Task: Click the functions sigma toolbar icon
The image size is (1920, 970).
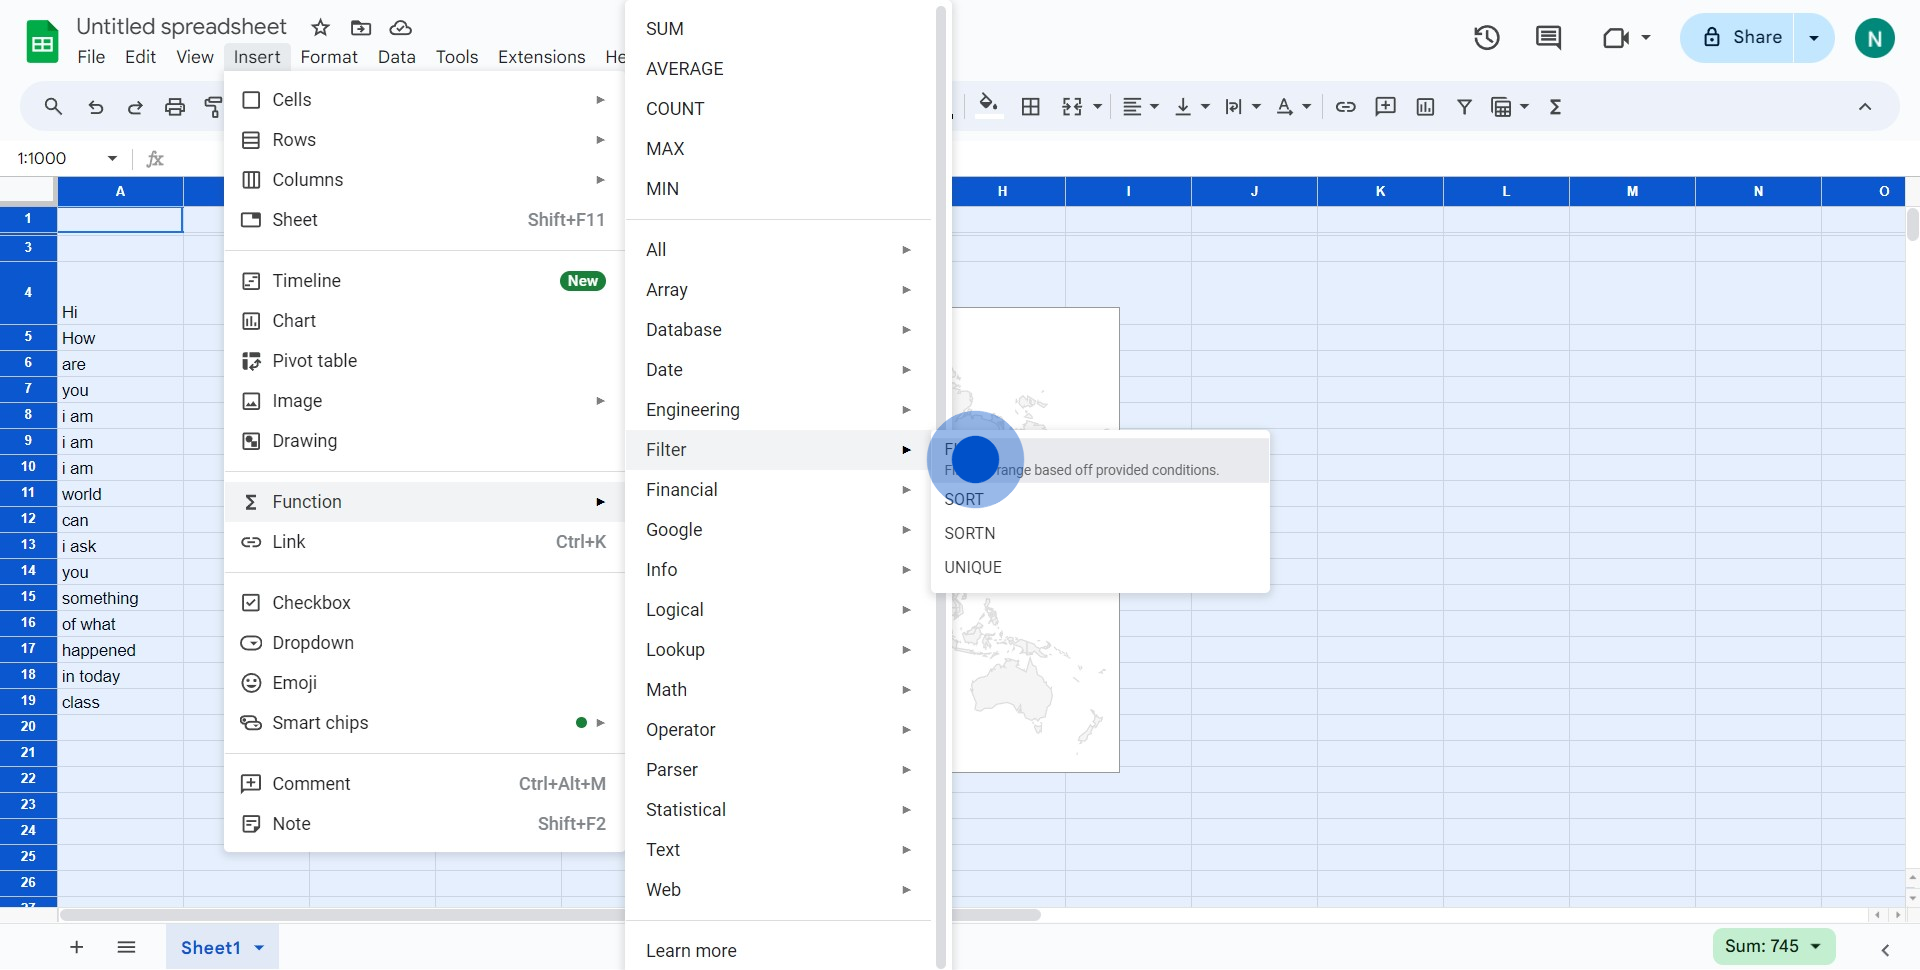Action: [1555, 106]
